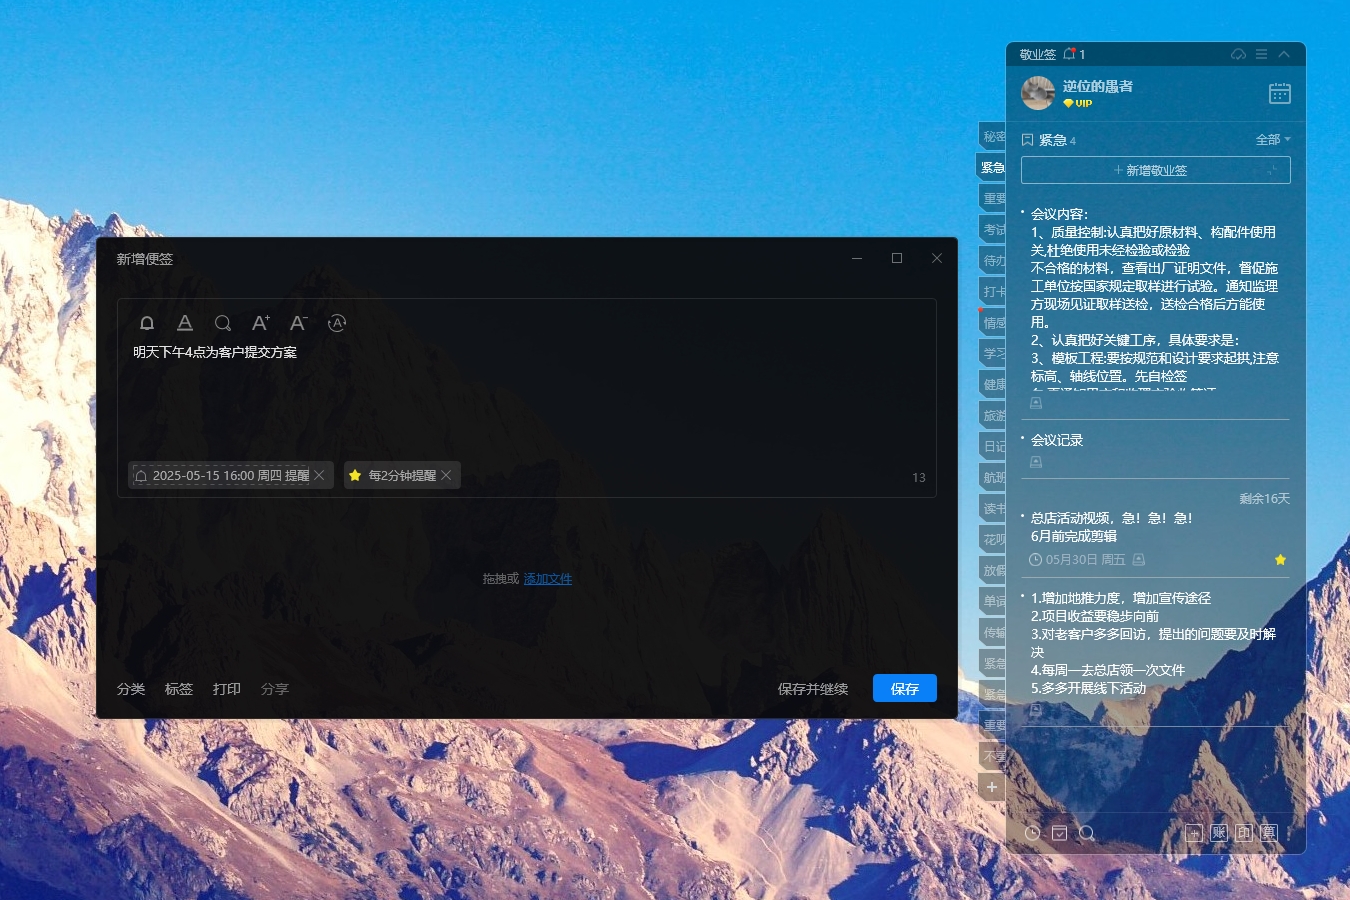Screen dimensions: 1350x900
Task: Click the plus box icon in the bottom bar
Action: (x=1194, y=833)
